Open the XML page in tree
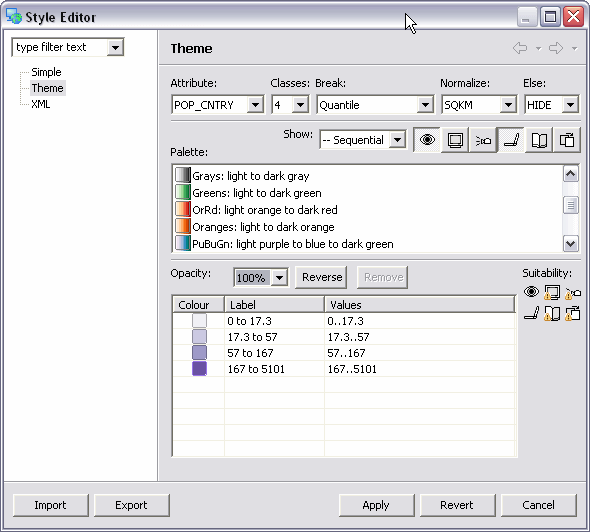 click(x=41, y=104)
